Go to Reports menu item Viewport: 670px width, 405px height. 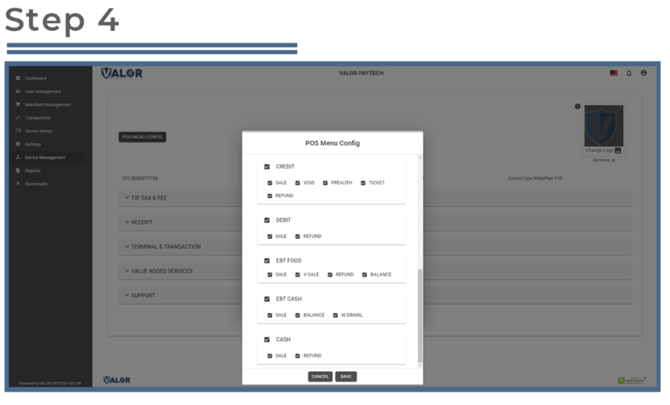pos(32,171)
